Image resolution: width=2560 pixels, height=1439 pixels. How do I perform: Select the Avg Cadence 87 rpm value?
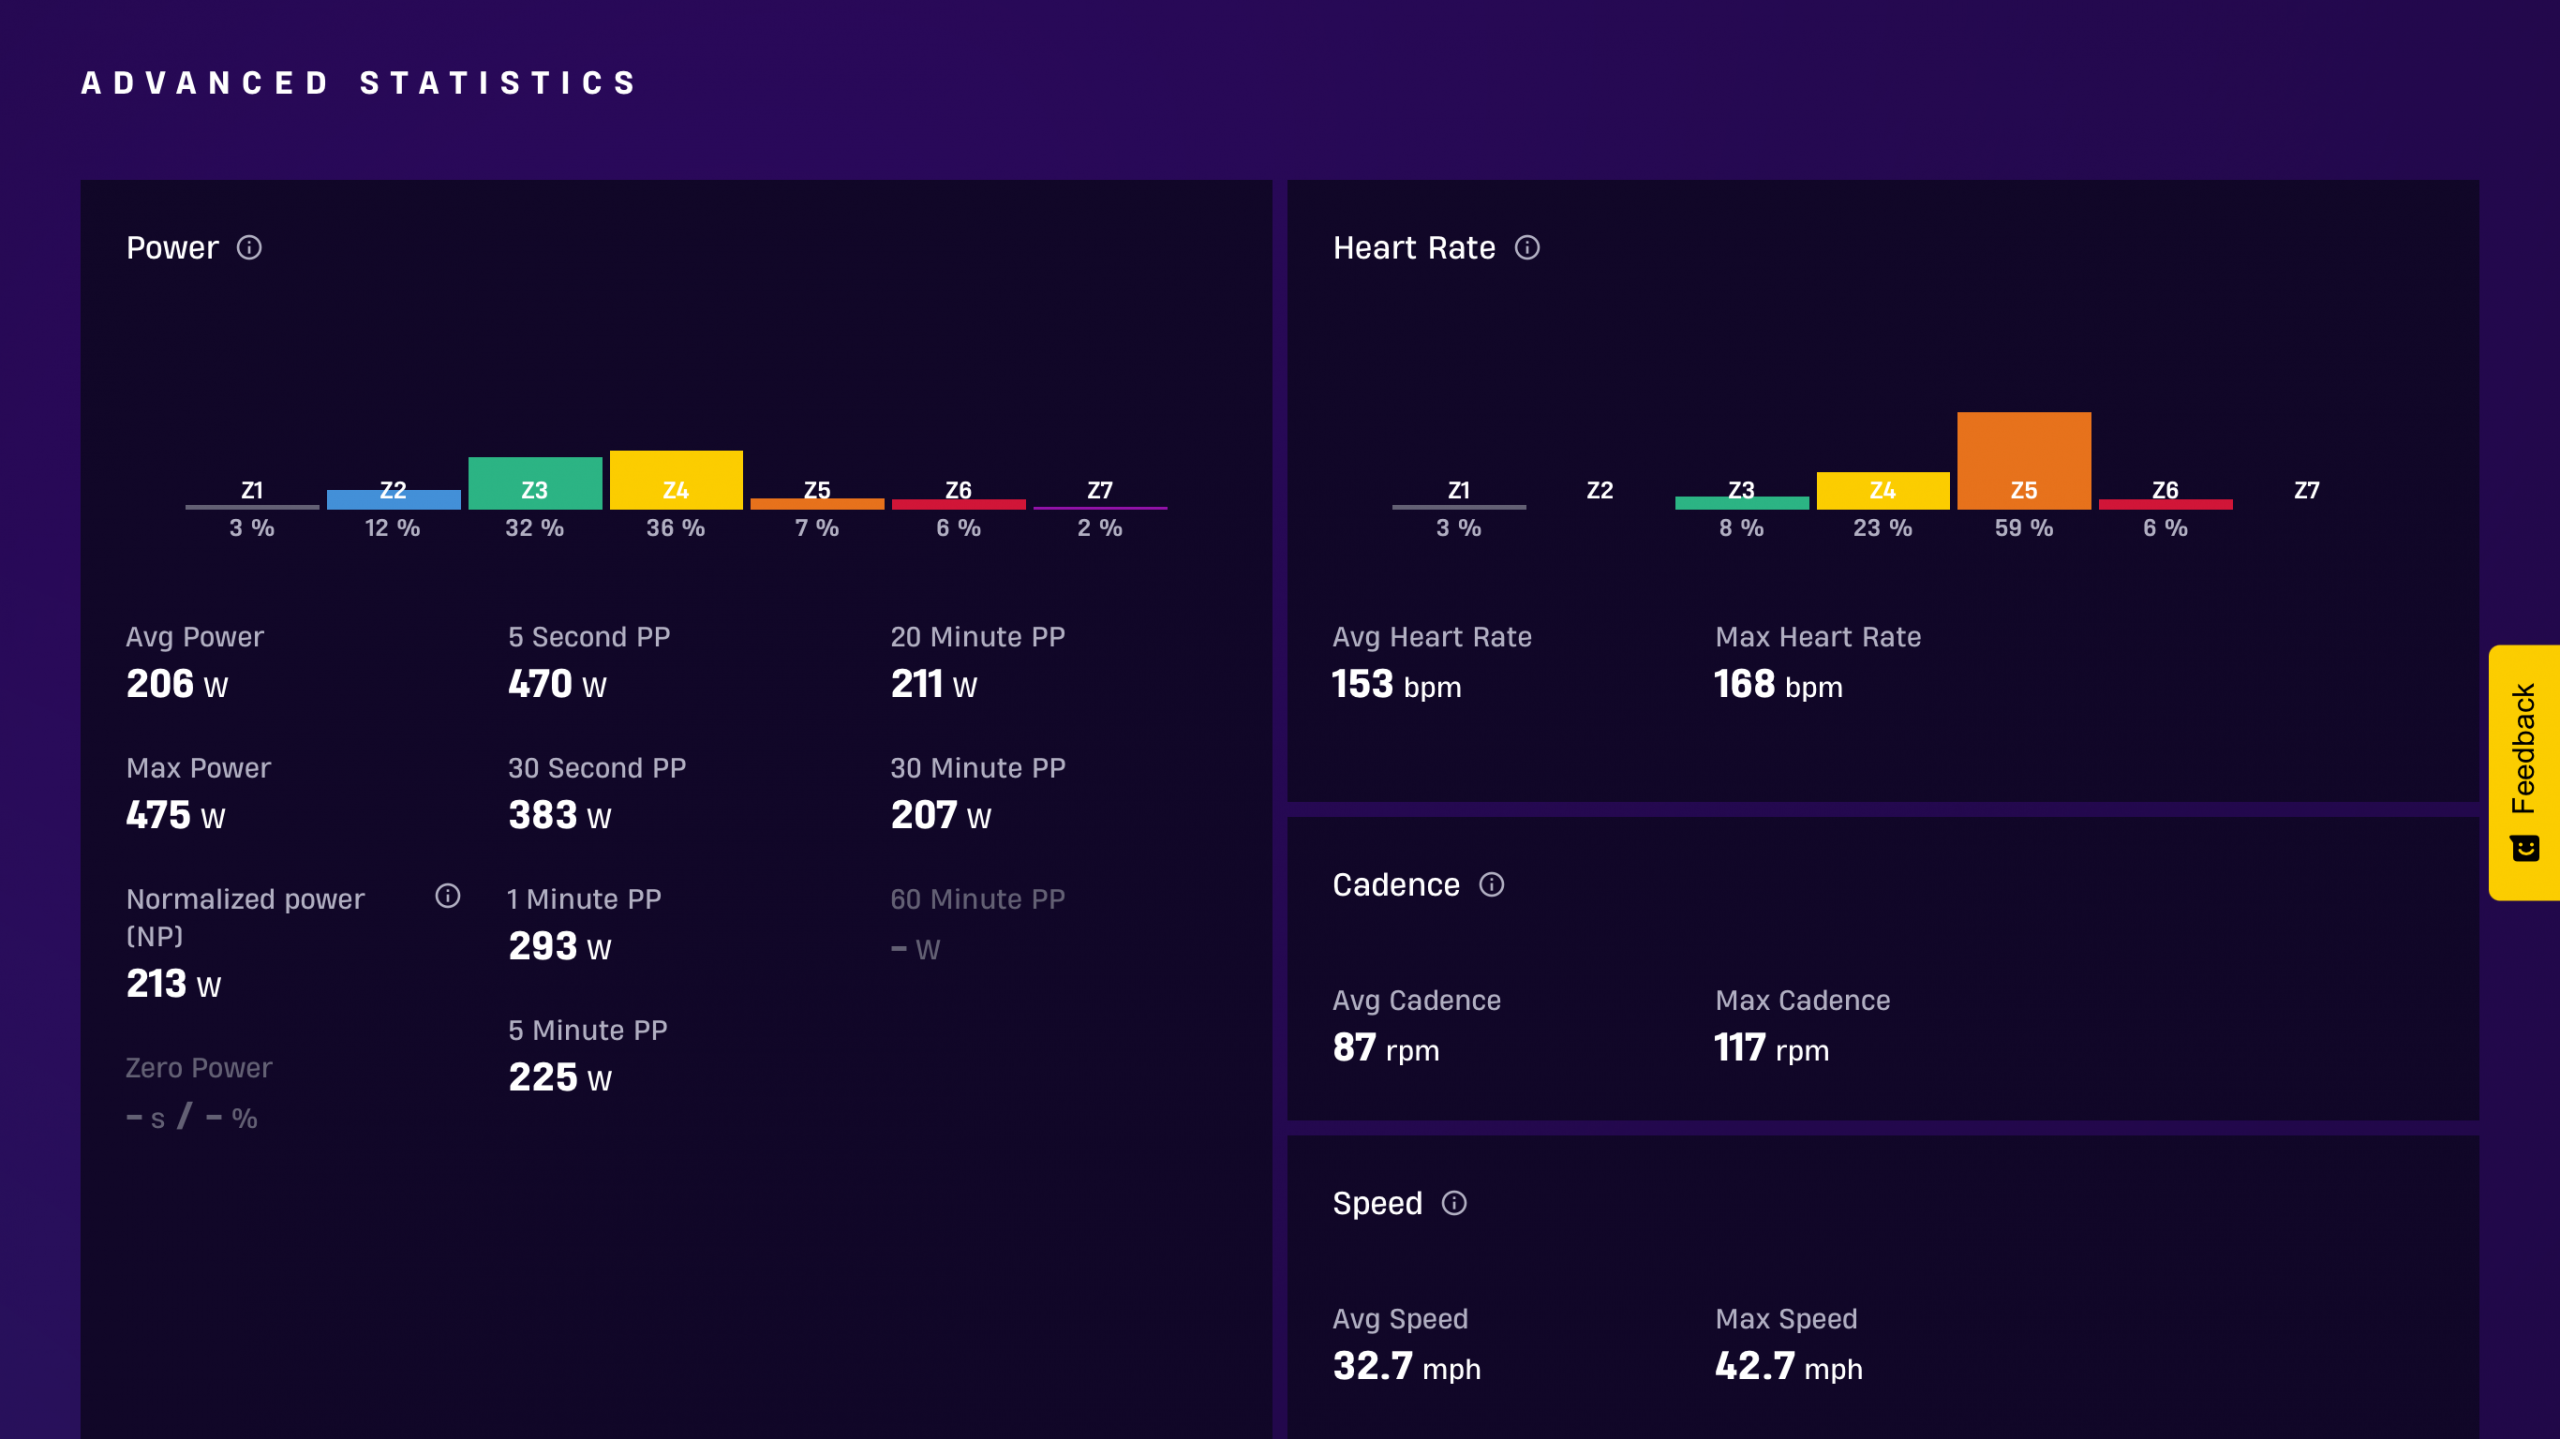pos(1386,1048)
